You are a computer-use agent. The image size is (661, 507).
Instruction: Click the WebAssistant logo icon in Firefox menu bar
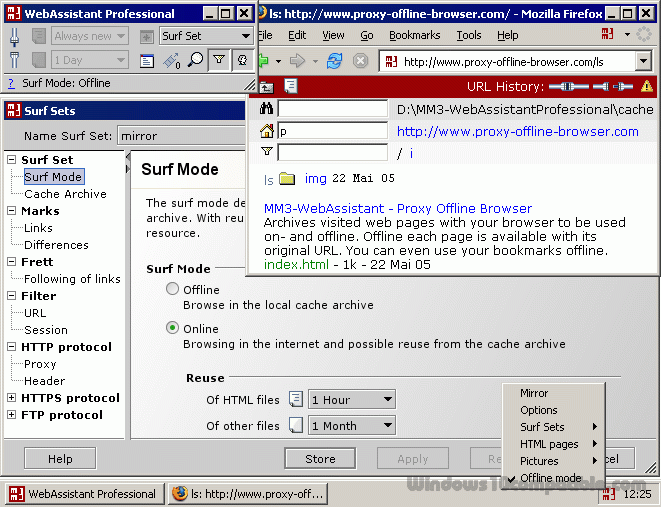(x=607, y=34)
